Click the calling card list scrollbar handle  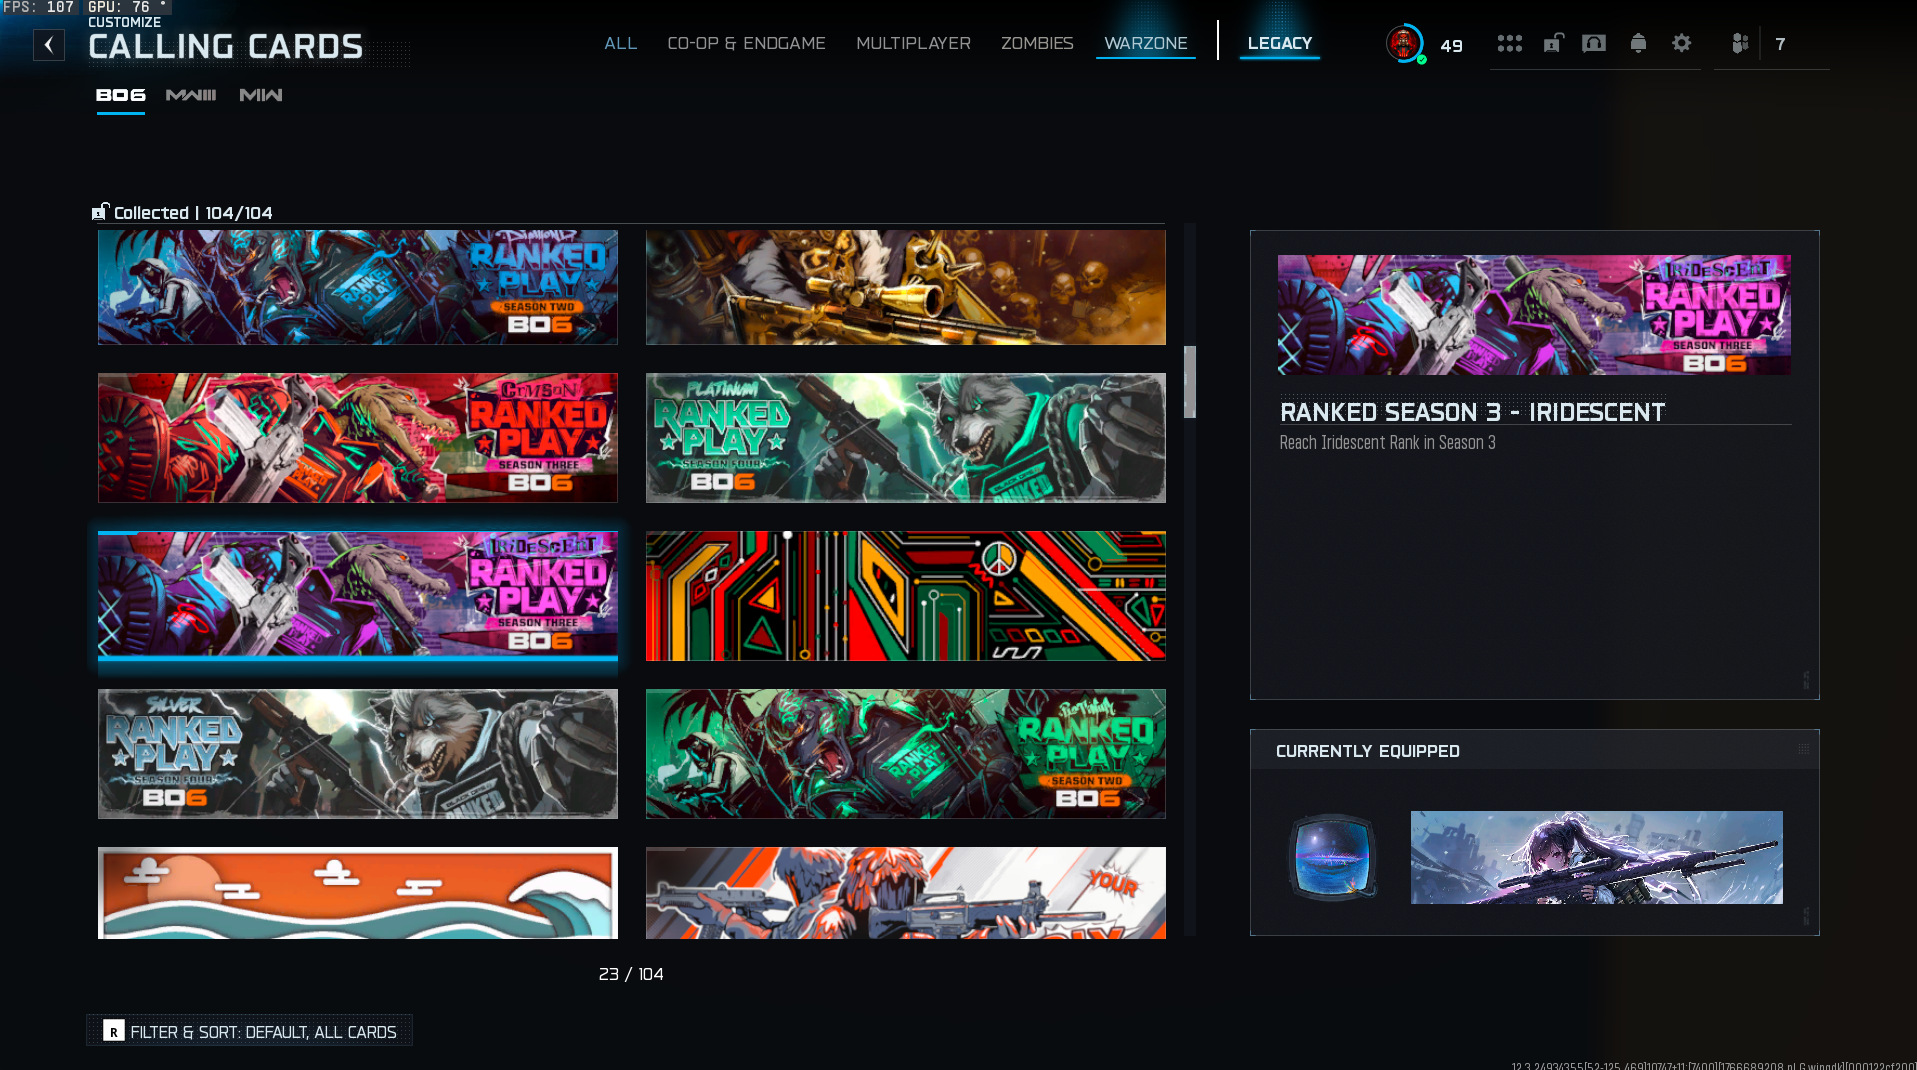[1189, 382]
